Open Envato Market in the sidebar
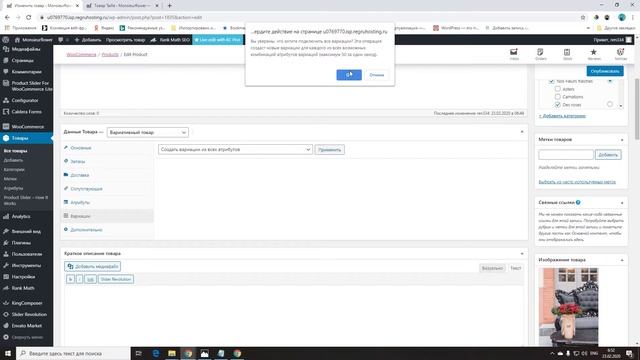 pyautogui.click(x=26, y=326)
